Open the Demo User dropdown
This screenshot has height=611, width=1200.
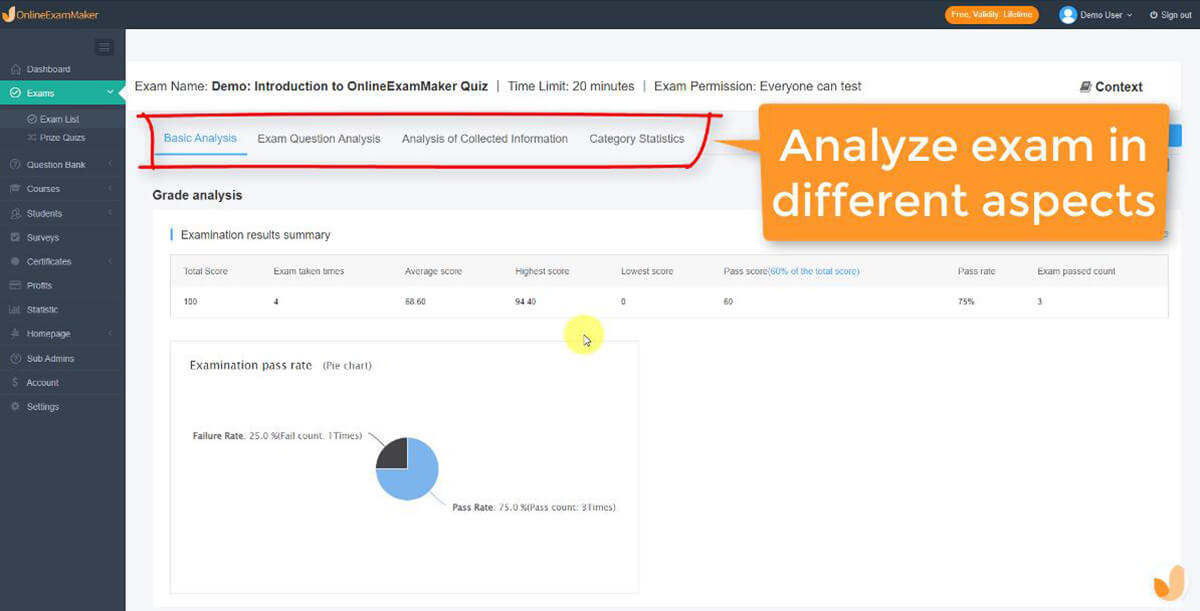pyautogui.click(x=1096, y=15)
